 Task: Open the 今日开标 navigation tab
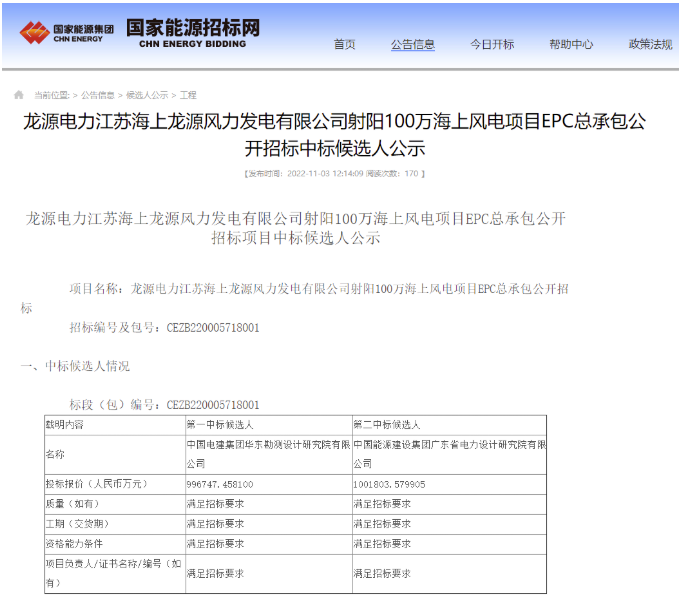point(492,44)
